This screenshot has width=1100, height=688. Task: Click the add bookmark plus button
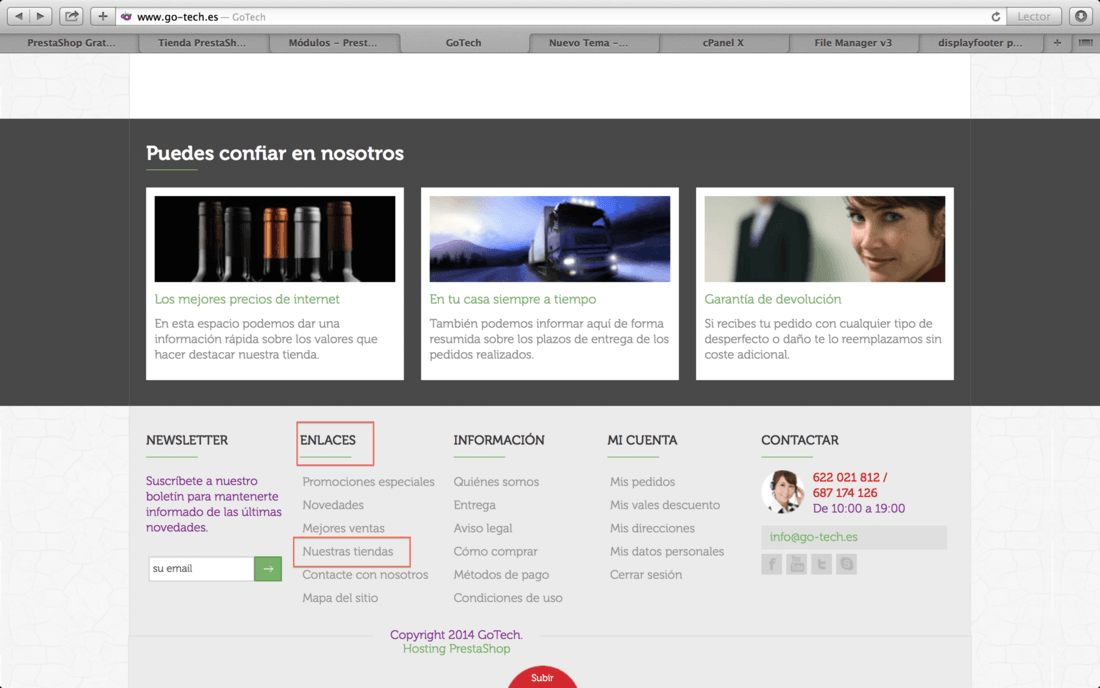102,16
